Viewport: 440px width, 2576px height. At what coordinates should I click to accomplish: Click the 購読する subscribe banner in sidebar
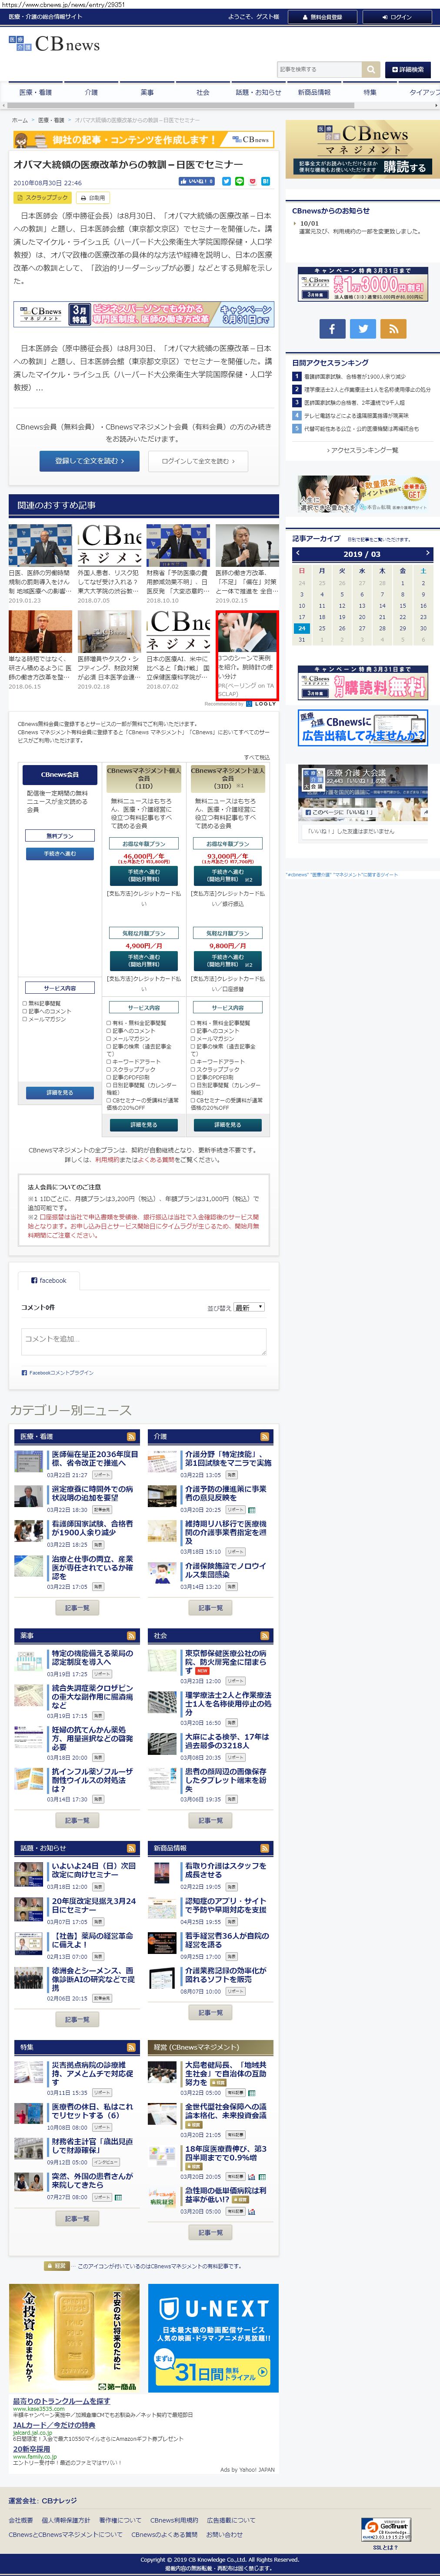(x=363, y=150)
